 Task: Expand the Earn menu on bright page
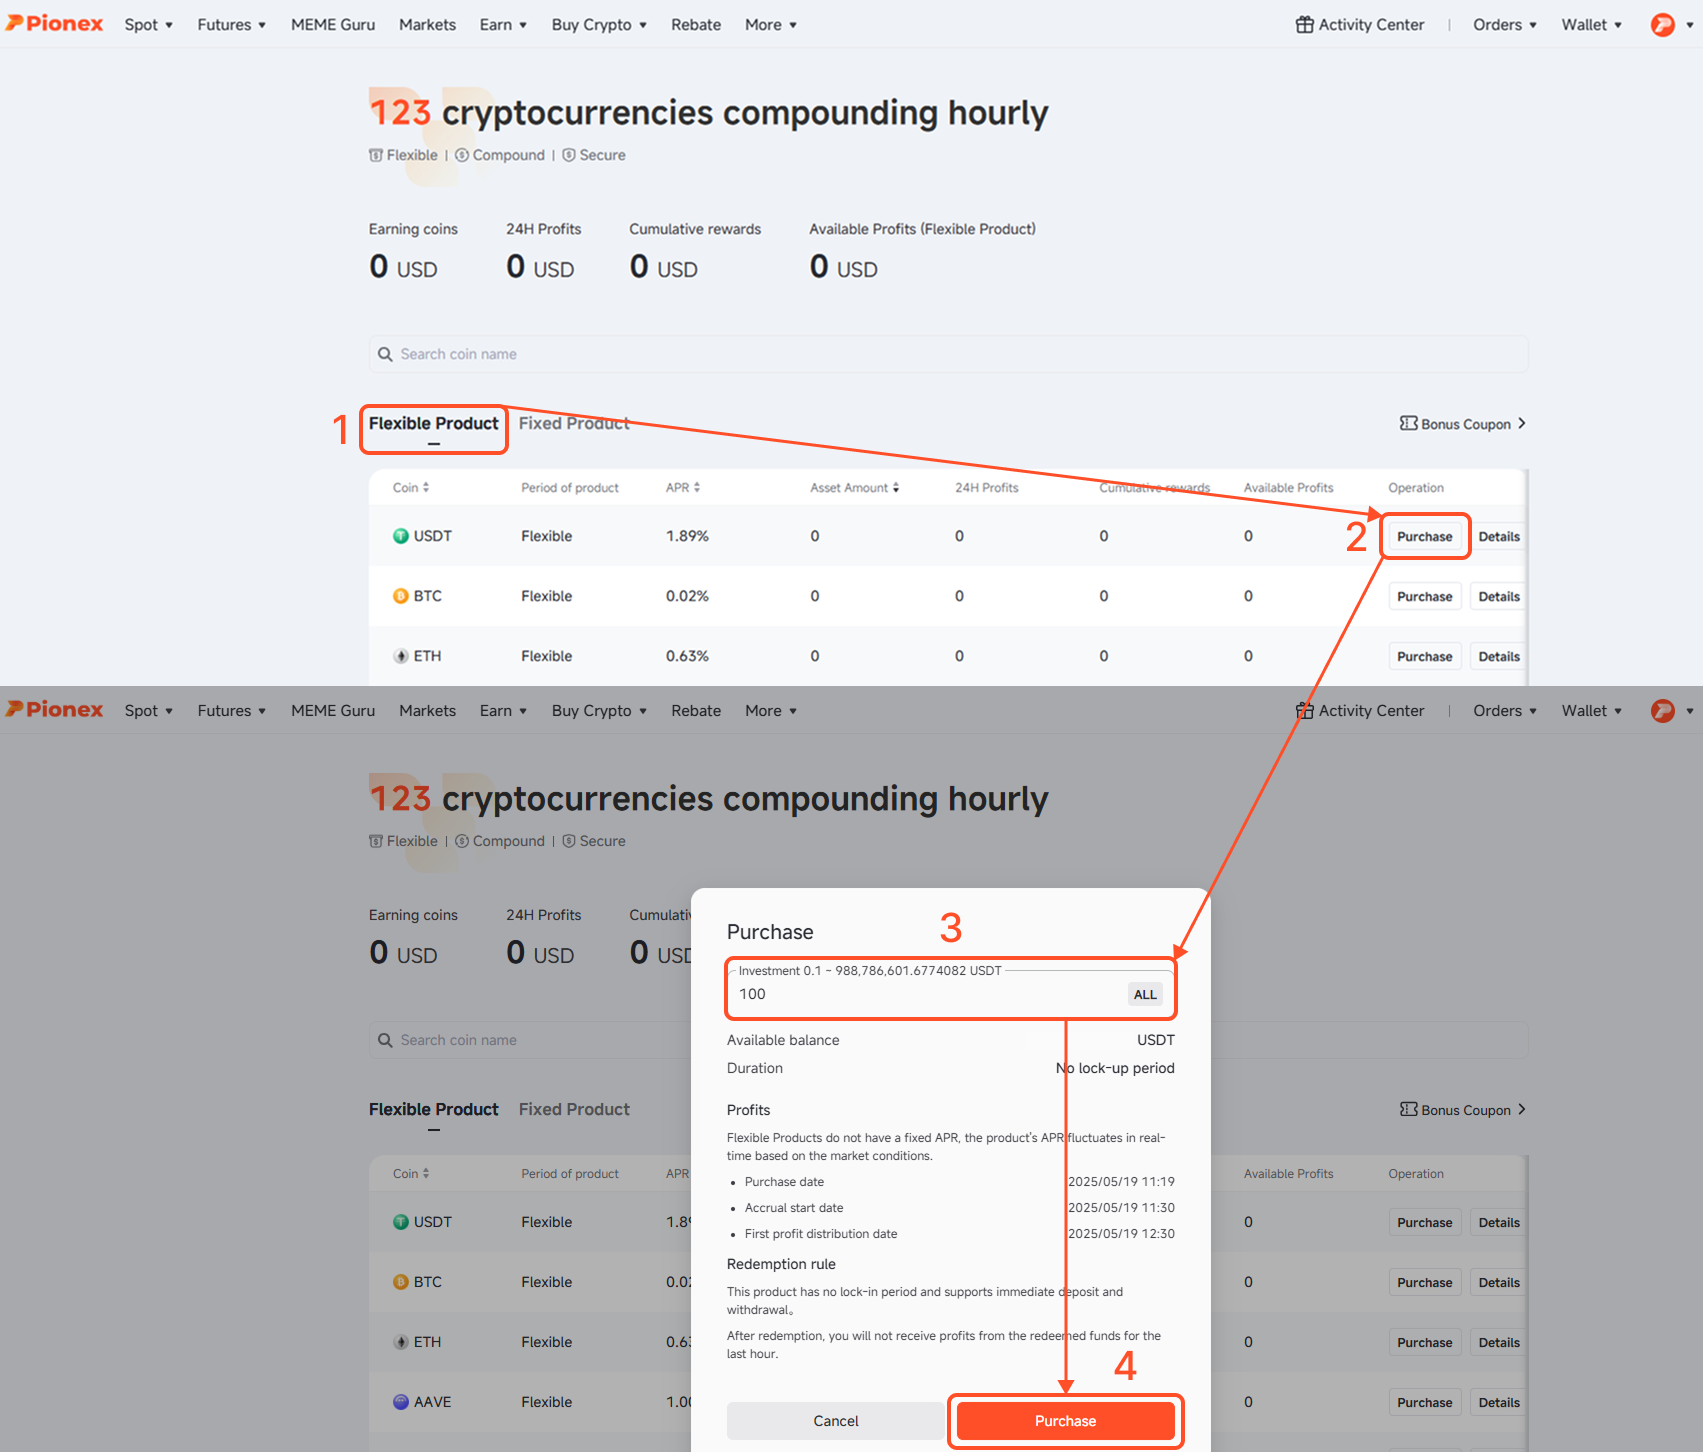click(x=503, y=25)
